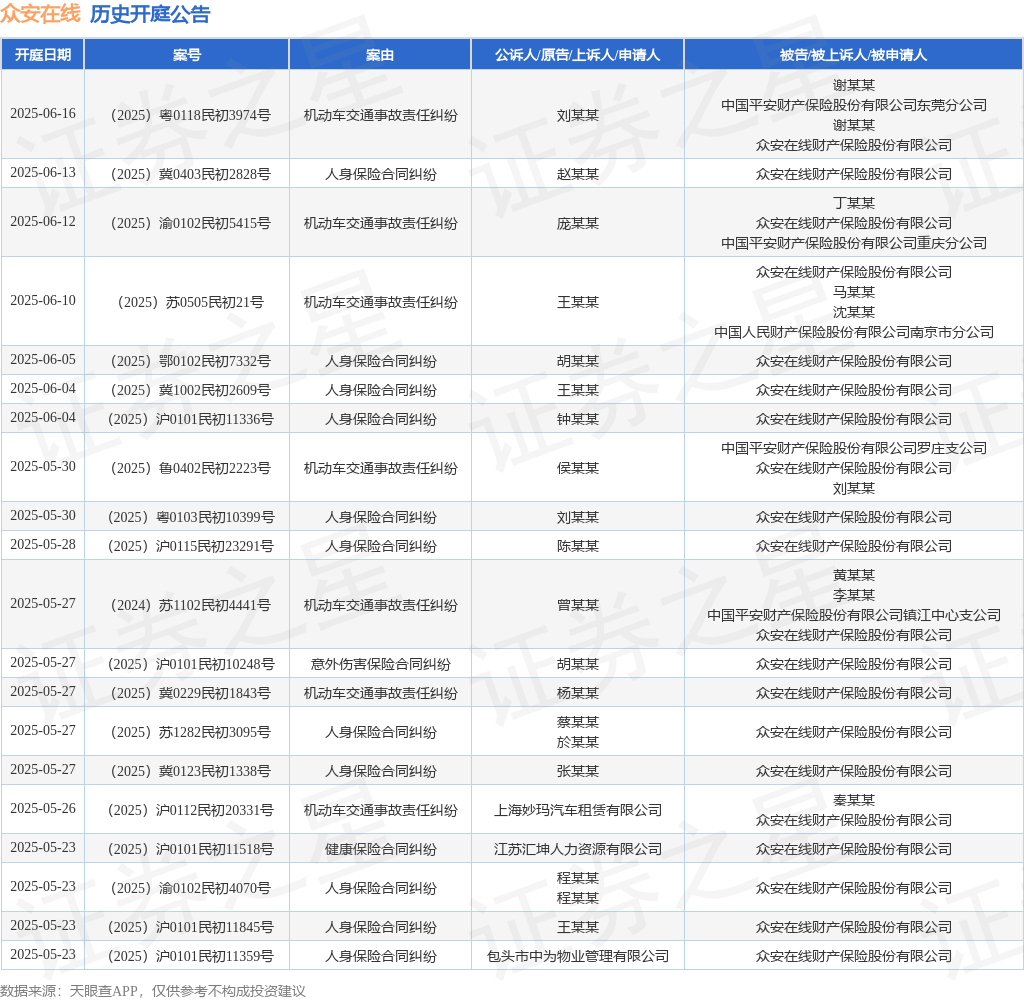The height and width of the screenshot is (1000, 1024).
Task: Click defendant 黄某某
Action: (854, 575)
